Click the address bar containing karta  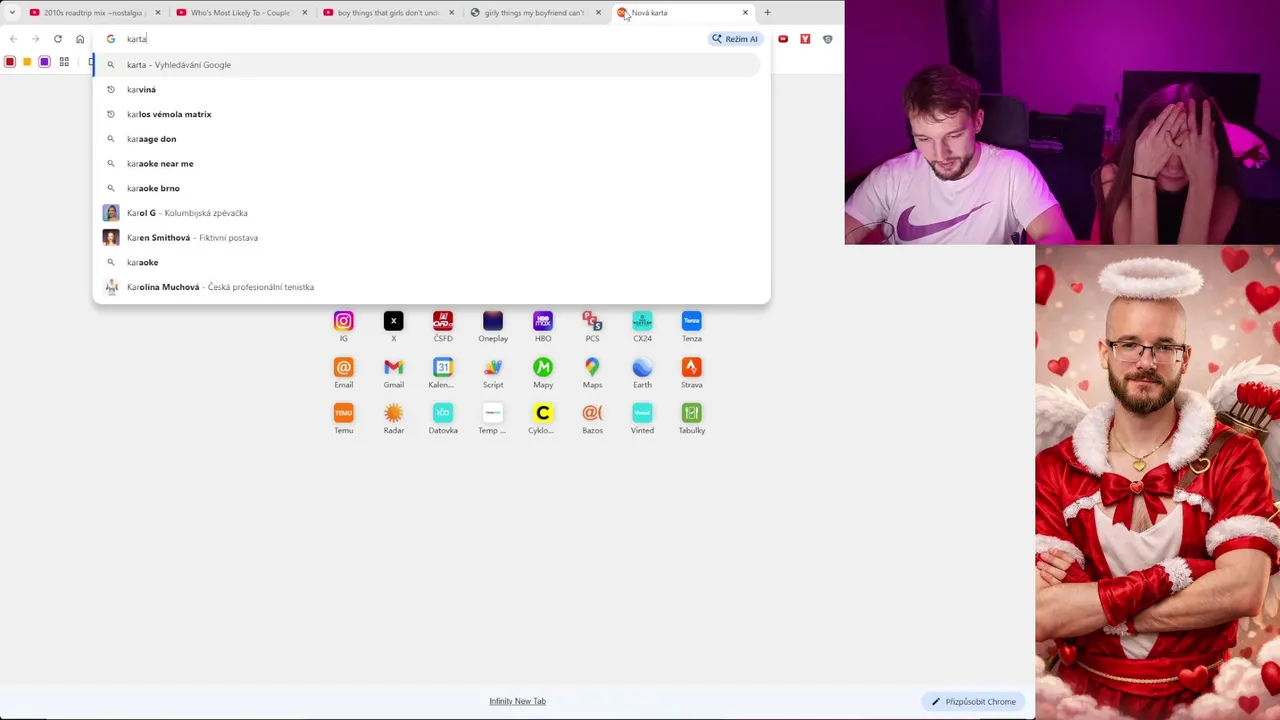400,39
